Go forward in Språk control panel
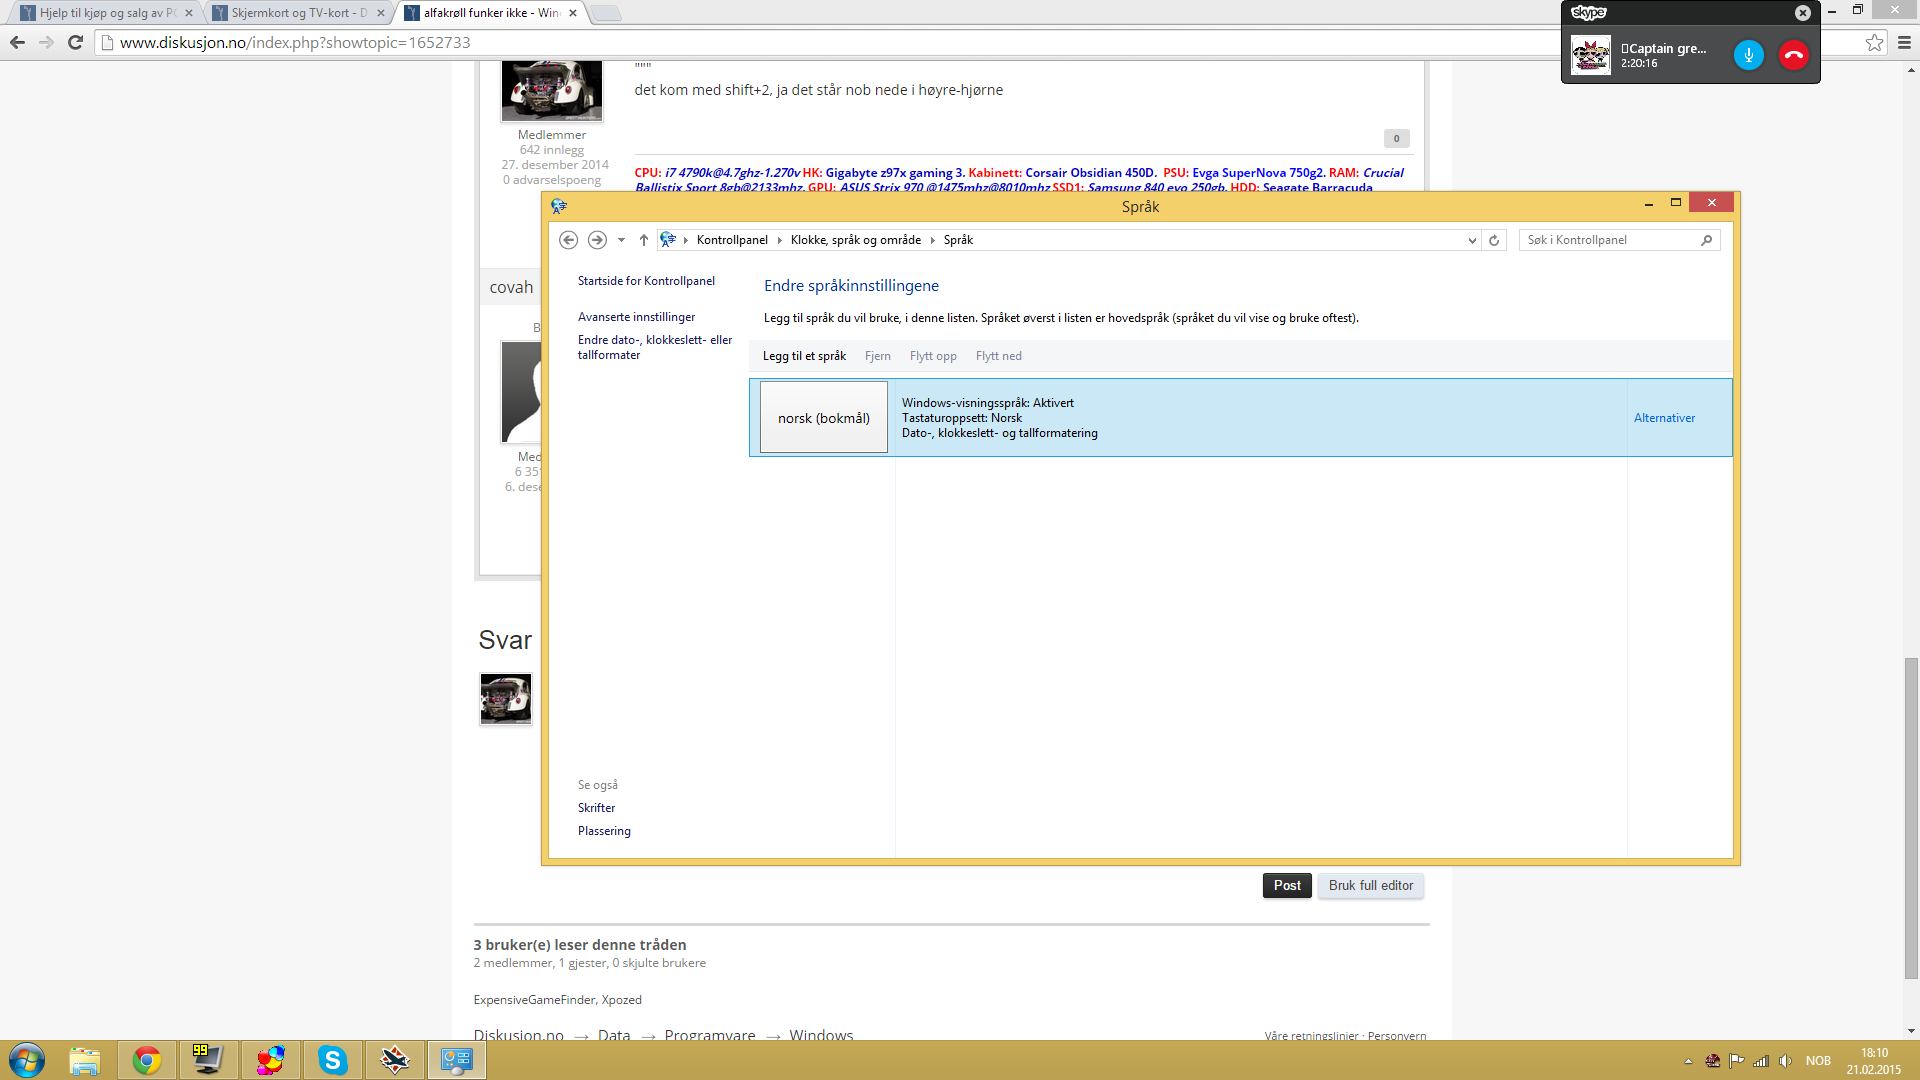Image resolution: width=1920 pixels, height=1080 pixels. 597,240
